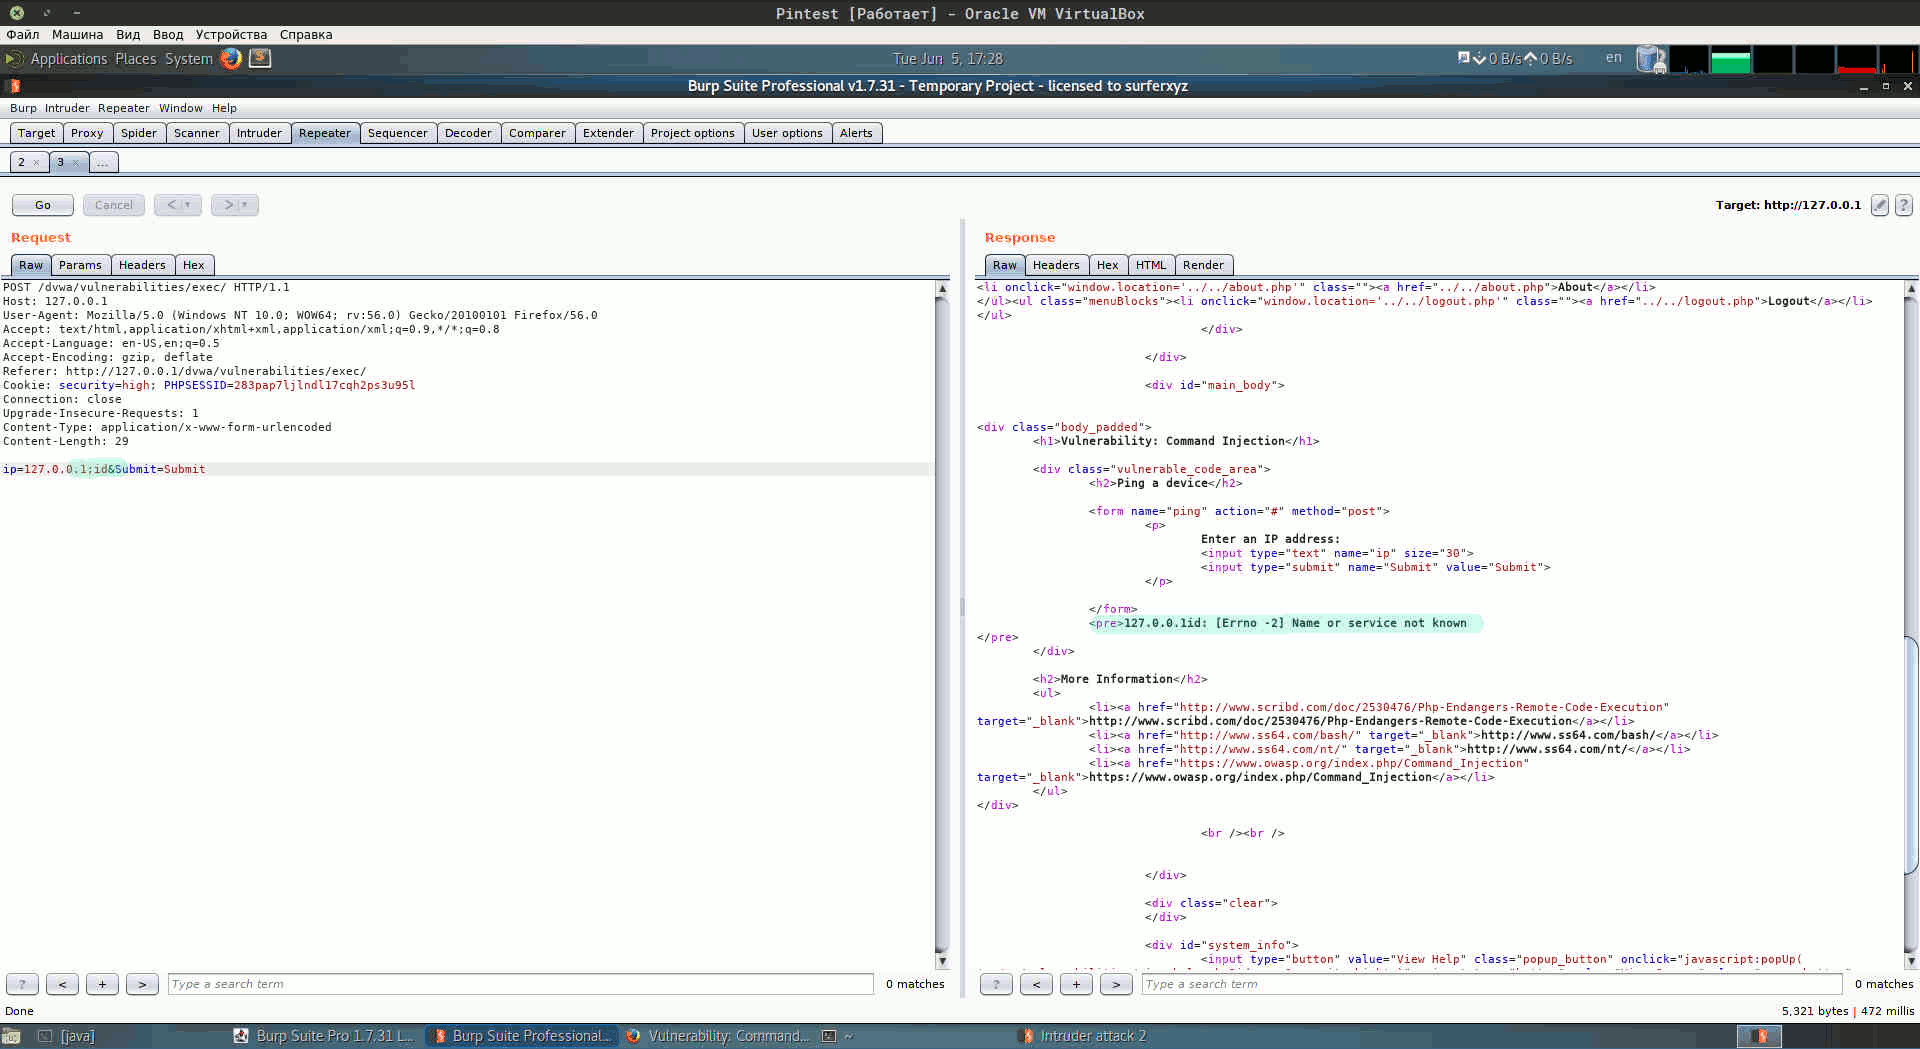Show response Render tab
Viewport: 1920px width, 1049px height.
click(x=1204, y=265)
